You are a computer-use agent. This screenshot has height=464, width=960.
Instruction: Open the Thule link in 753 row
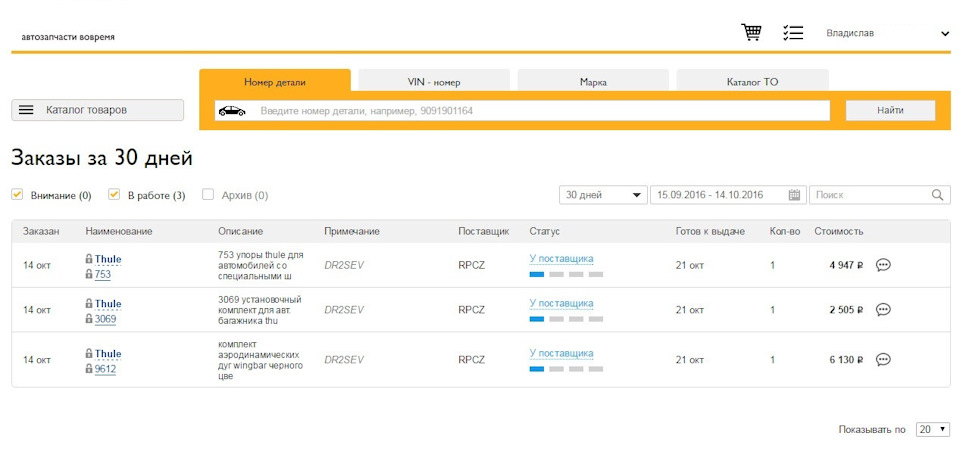coord(108,260)
